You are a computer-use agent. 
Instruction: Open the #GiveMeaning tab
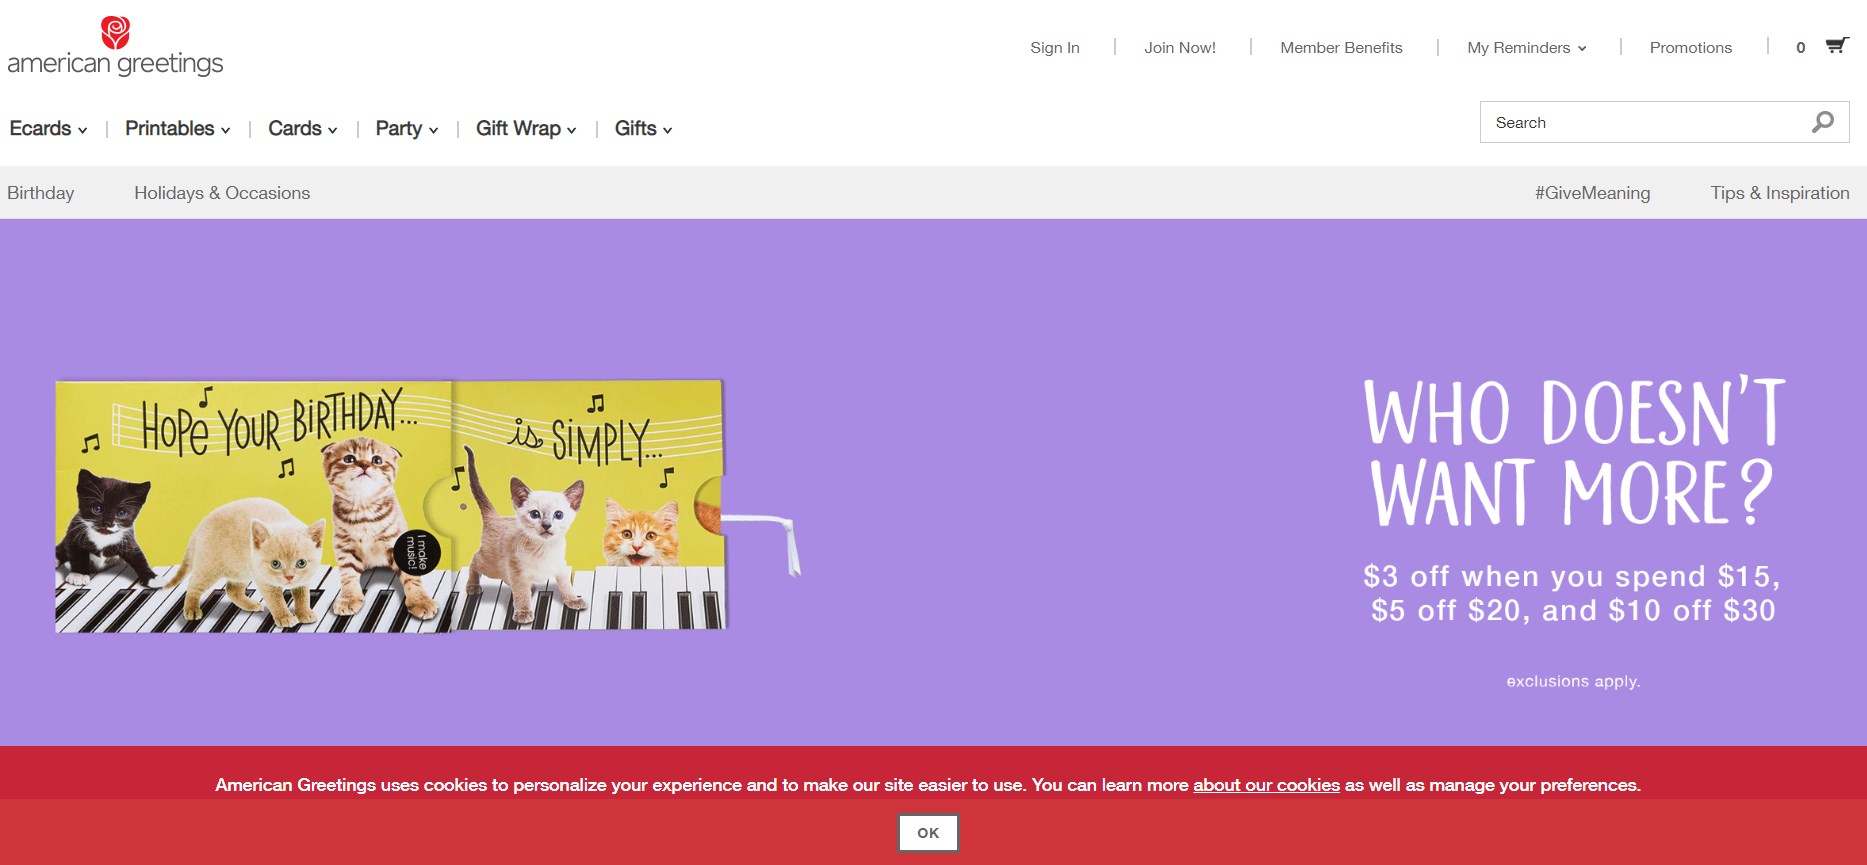(1592, 193)
